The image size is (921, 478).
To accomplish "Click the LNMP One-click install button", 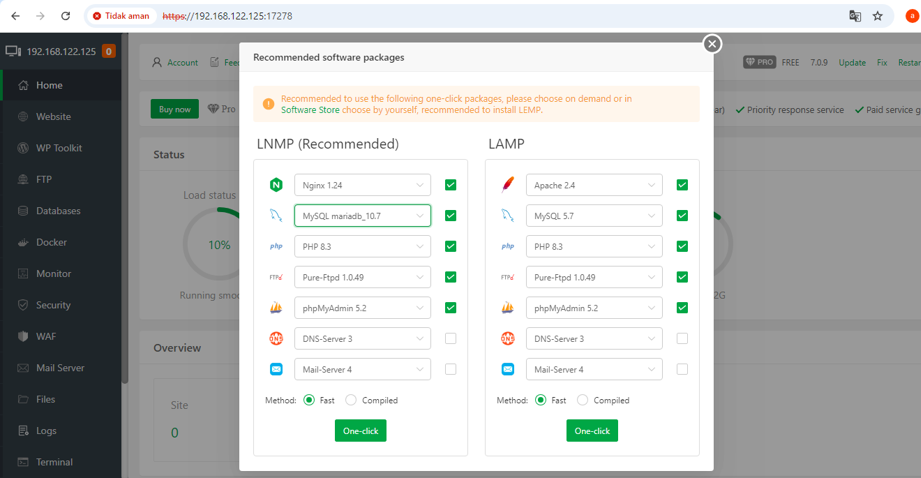I will 361,430.
